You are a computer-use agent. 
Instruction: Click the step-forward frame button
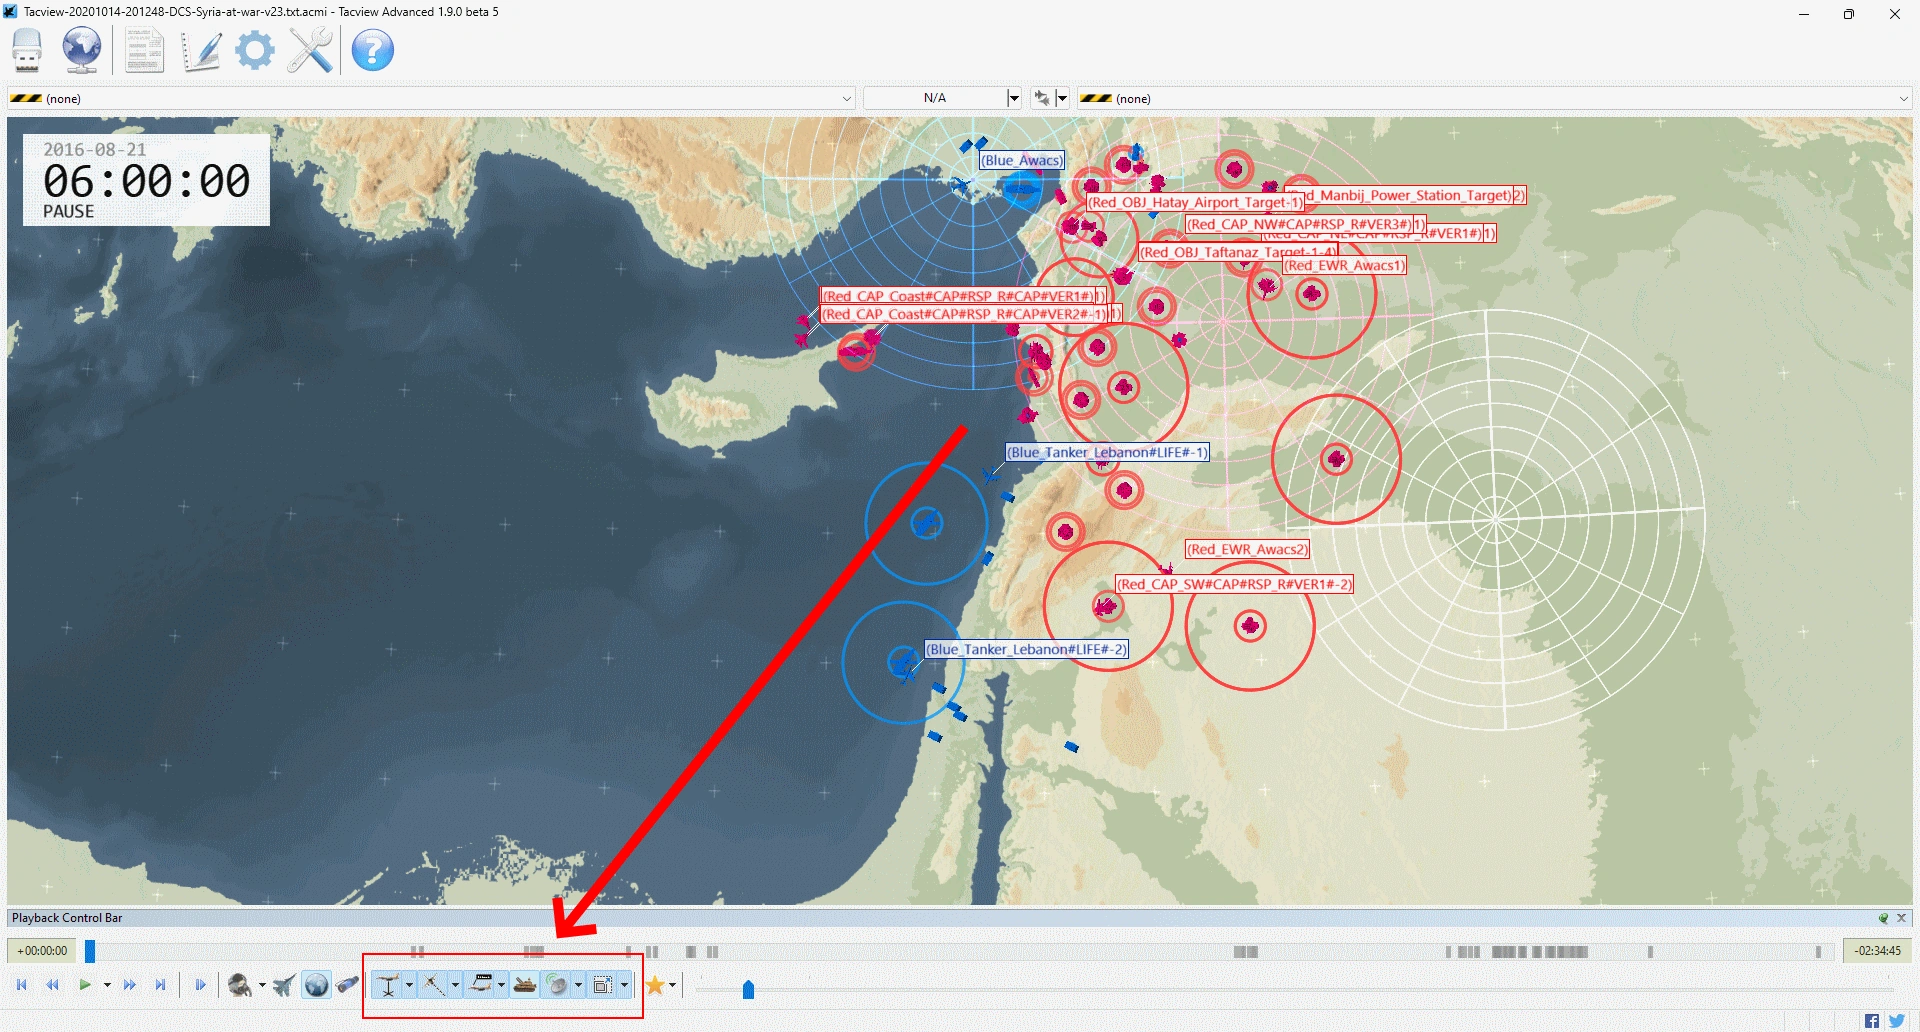pyautogui.click(x=200, y=985)
